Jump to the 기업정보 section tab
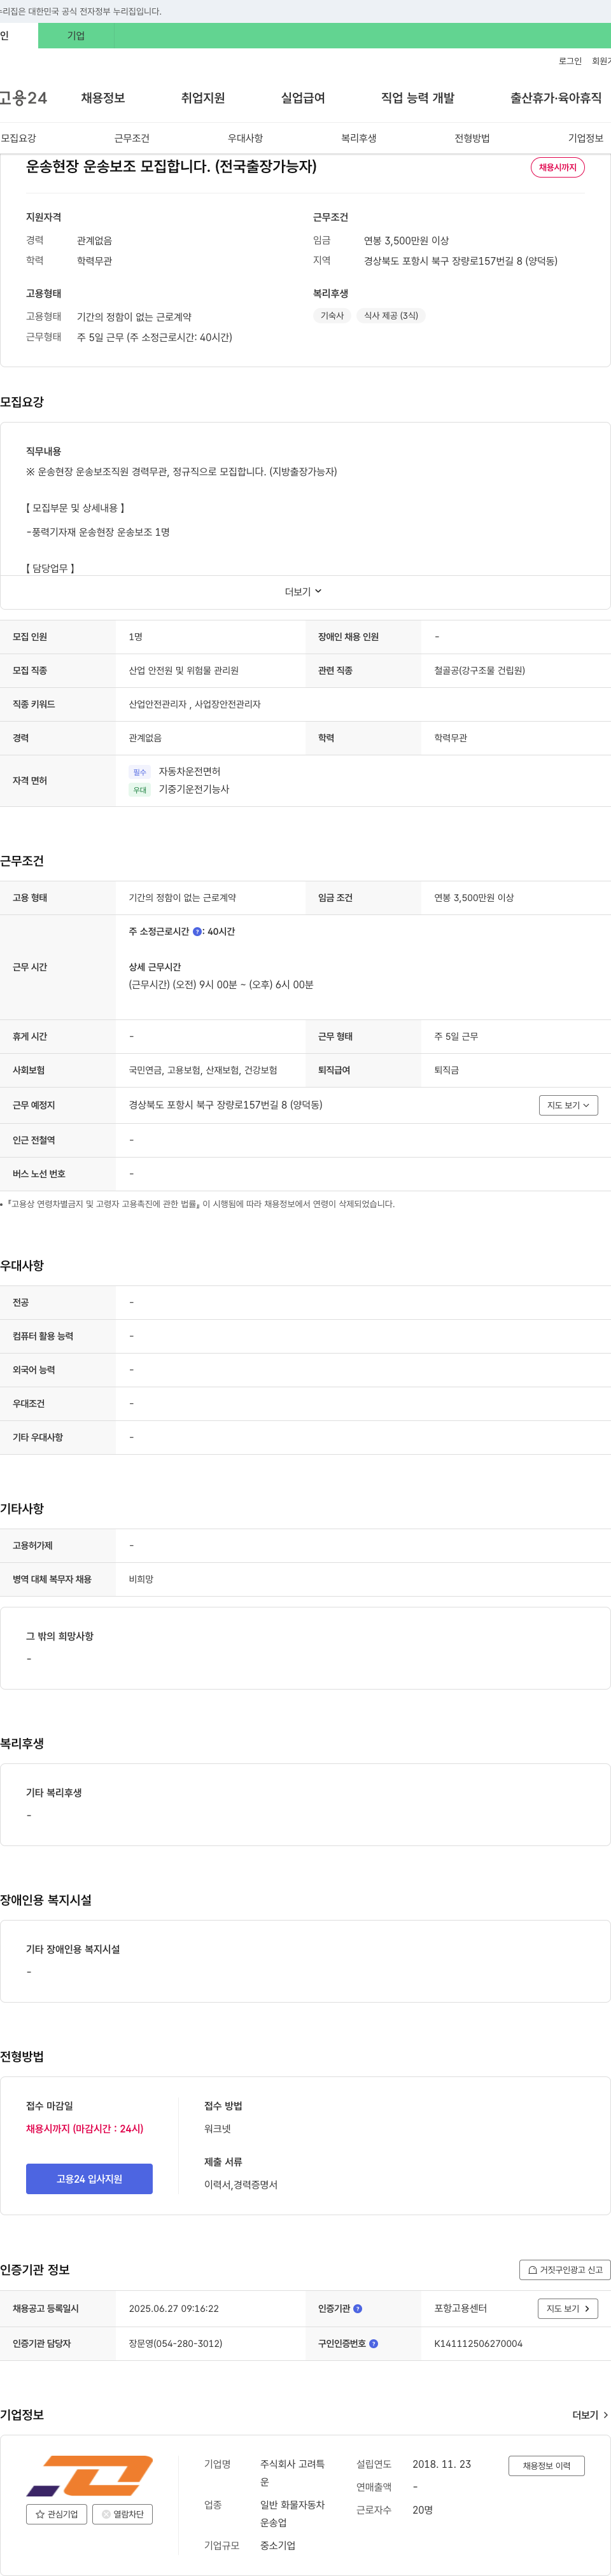 (x=586, y=138)
